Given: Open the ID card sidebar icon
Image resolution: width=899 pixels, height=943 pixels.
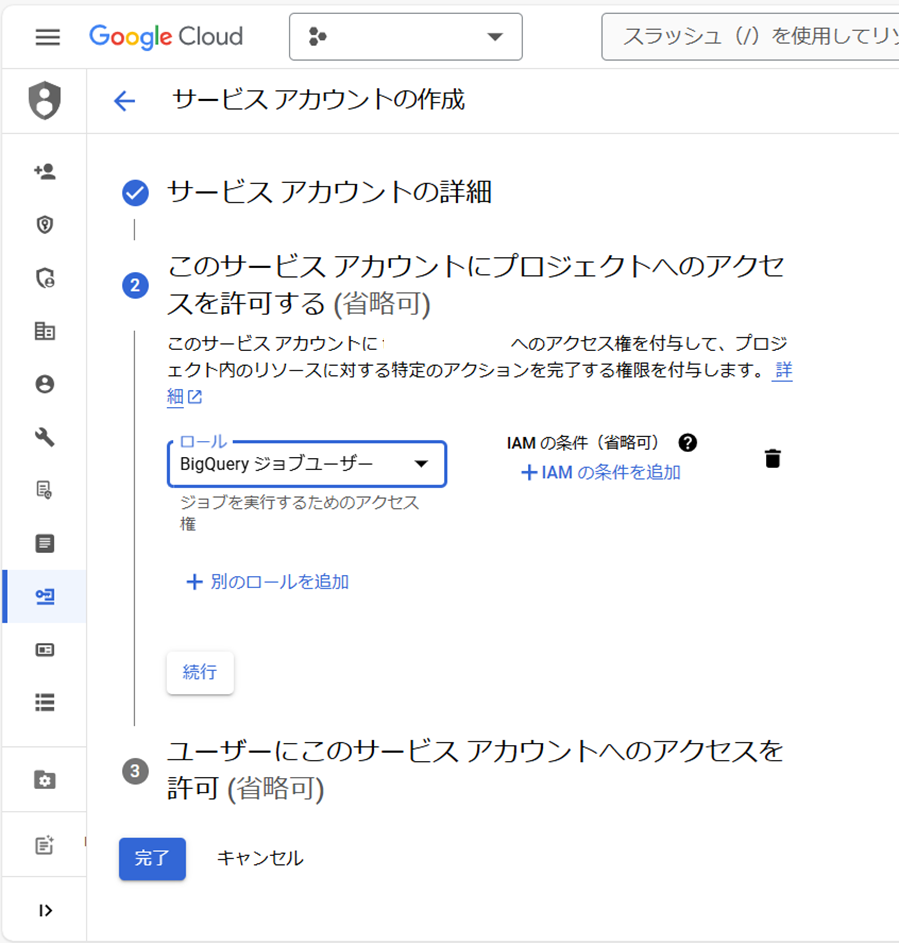Looking at the screenshot, I should point(44,650).
